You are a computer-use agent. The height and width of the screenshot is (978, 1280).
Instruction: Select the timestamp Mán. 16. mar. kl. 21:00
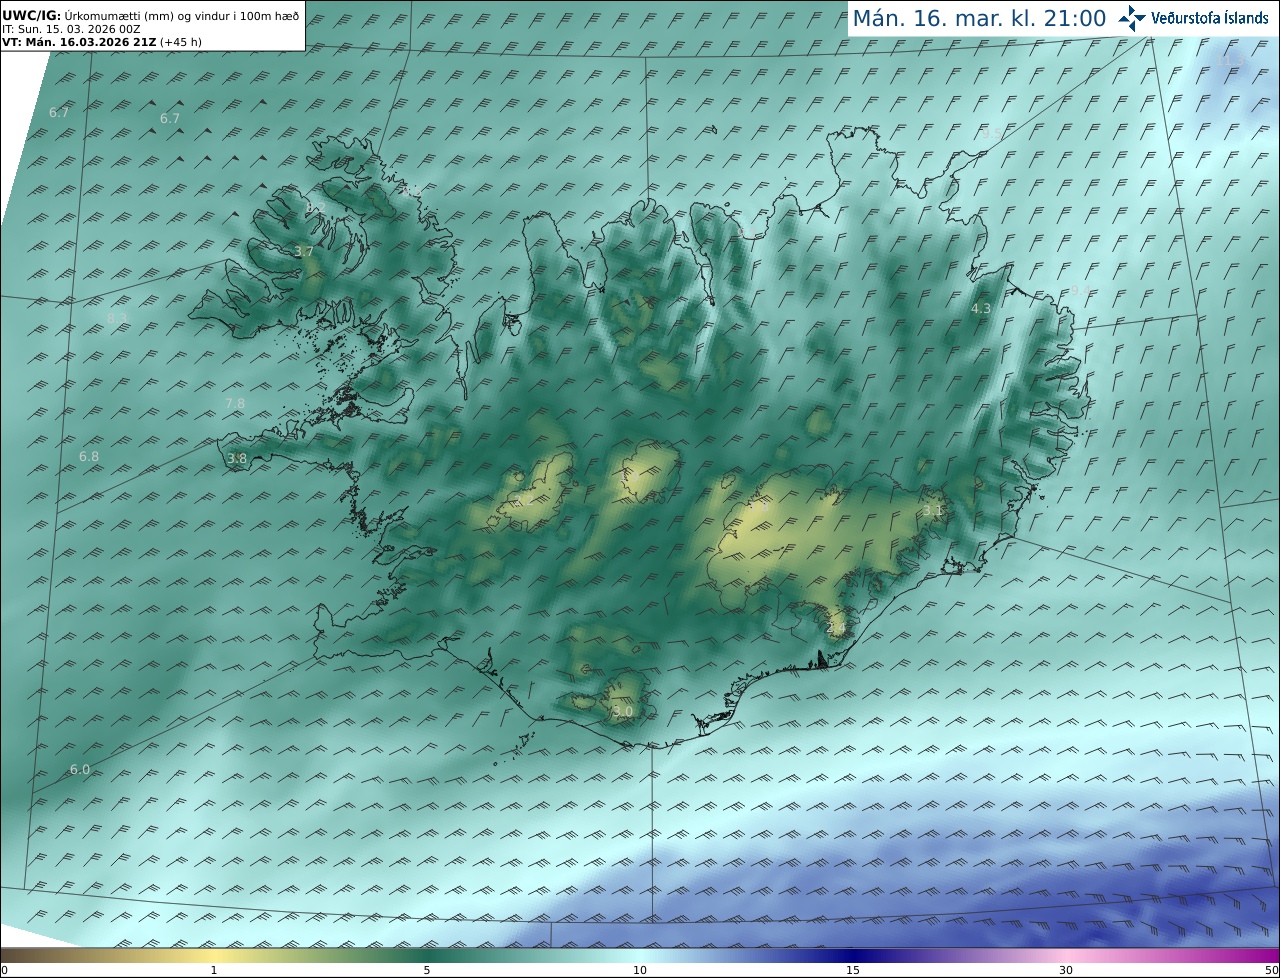(979, 18)
